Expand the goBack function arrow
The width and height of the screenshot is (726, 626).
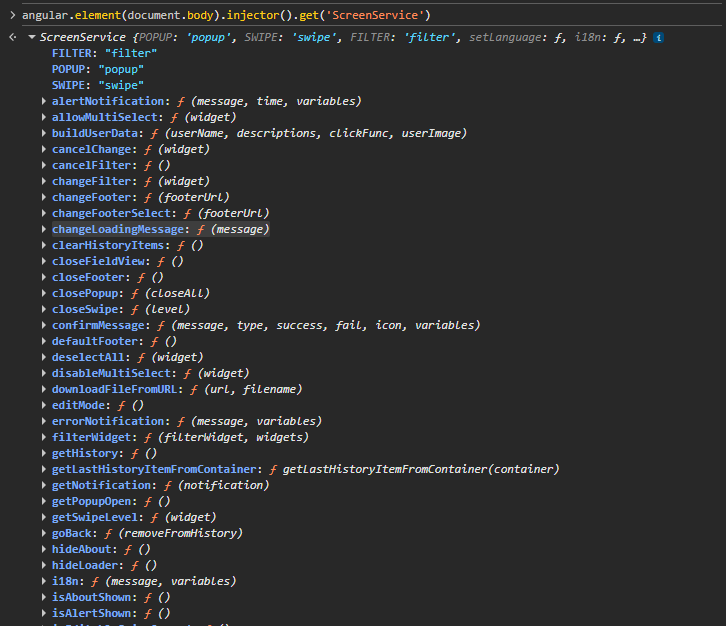click(x=44, y=533)
